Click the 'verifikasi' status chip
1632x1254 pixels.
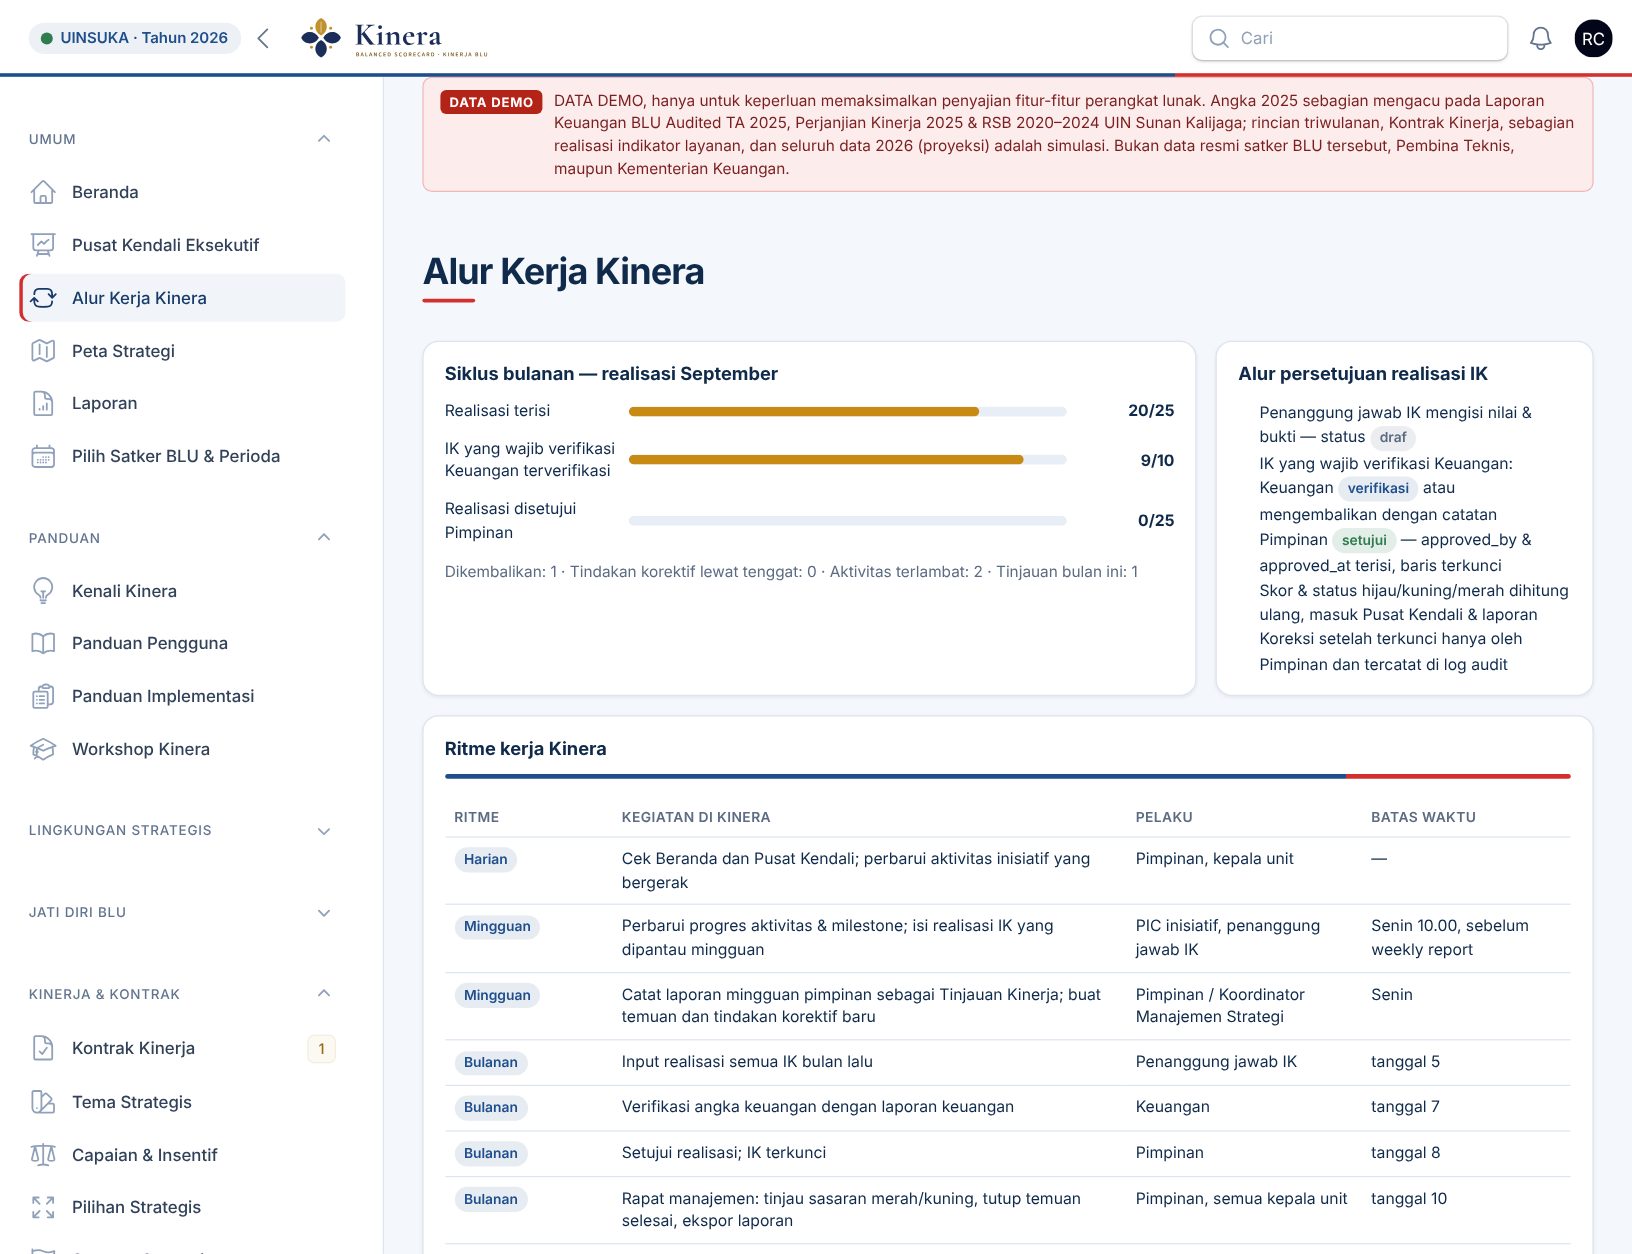point(1377,488)
